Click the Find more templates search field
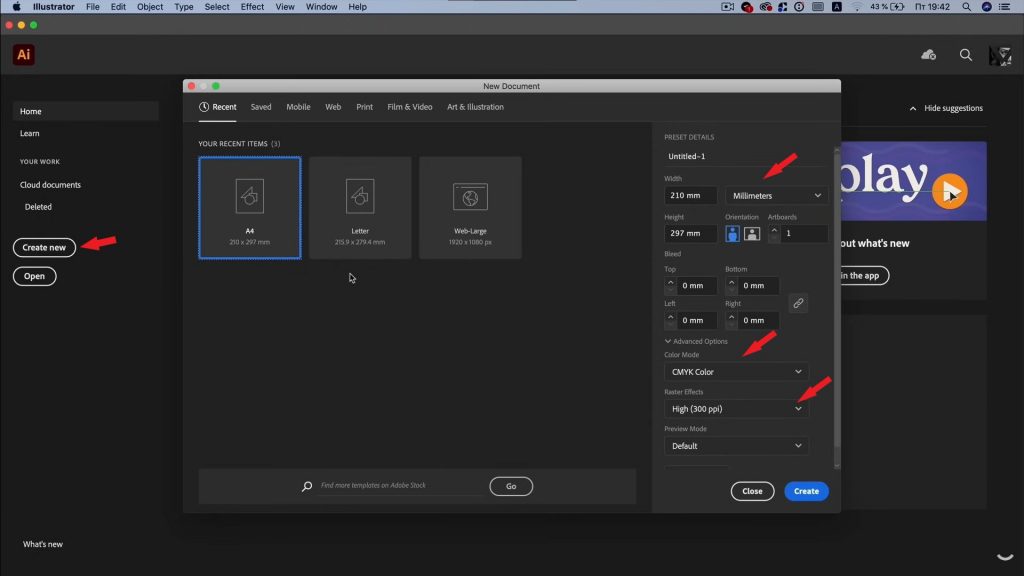The image size is (1024, 576). (x=400, y=486)
